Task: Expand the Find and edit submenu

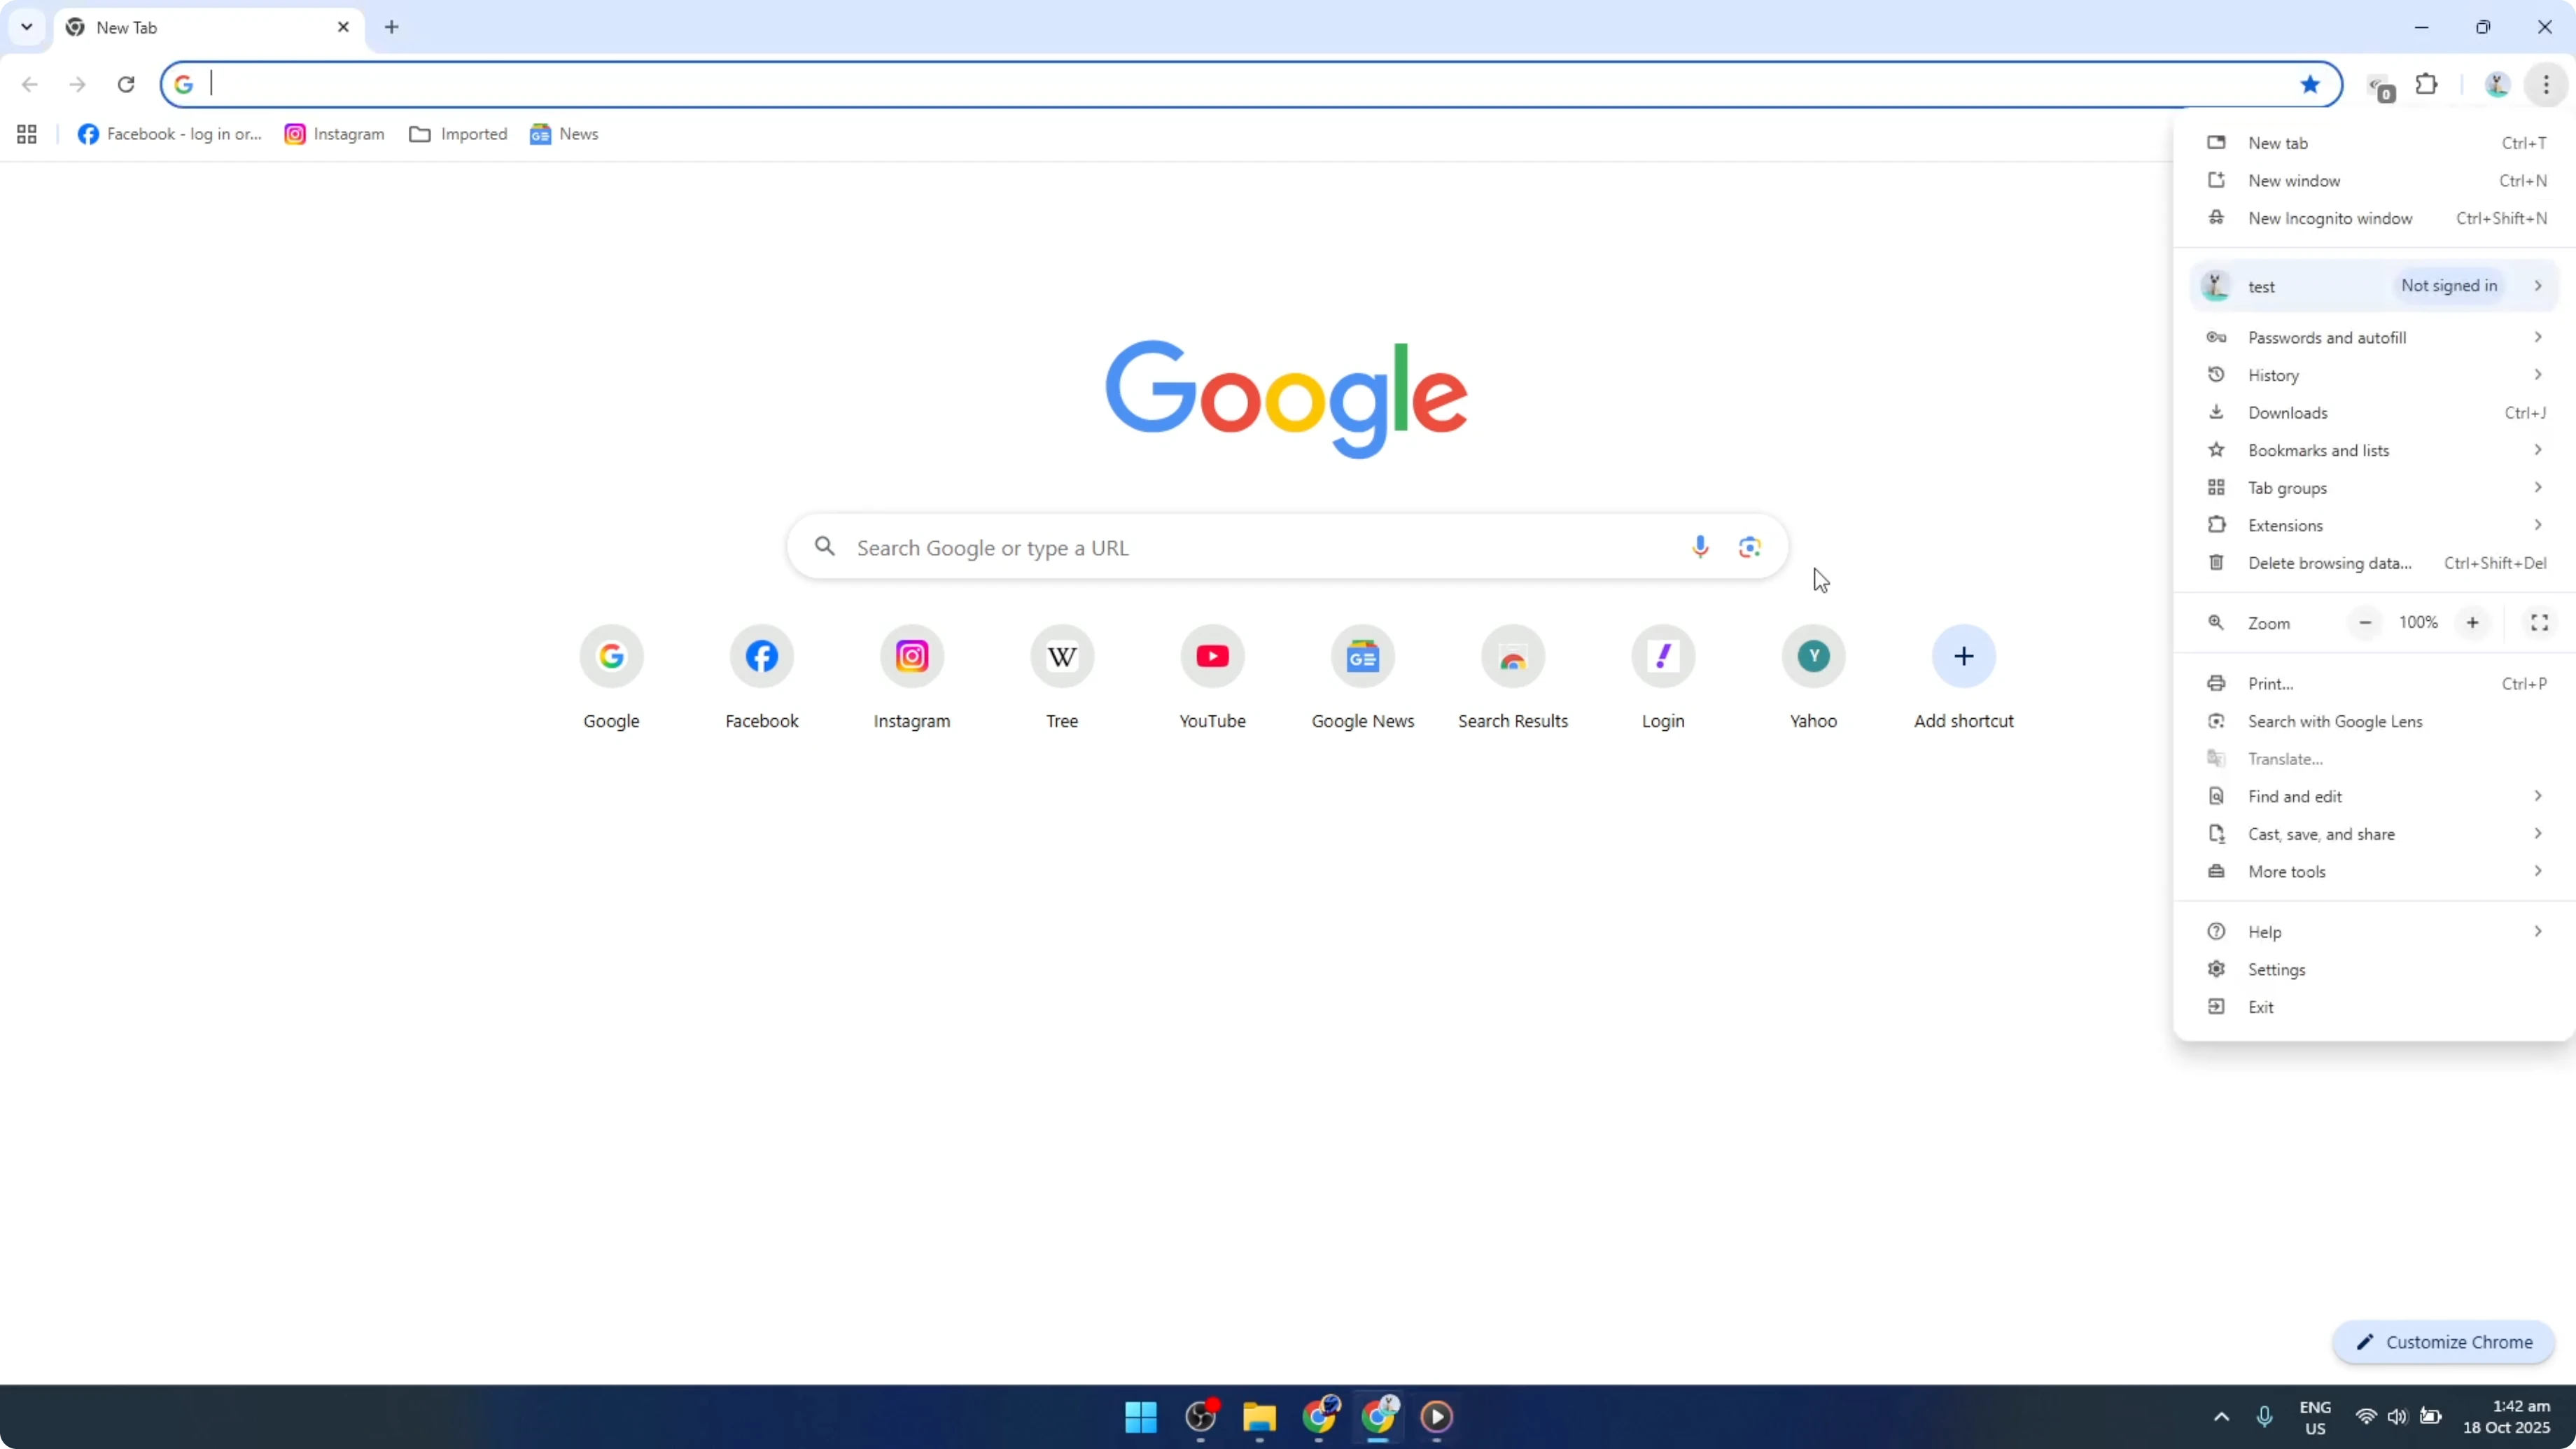Action: pos(2374,796)
